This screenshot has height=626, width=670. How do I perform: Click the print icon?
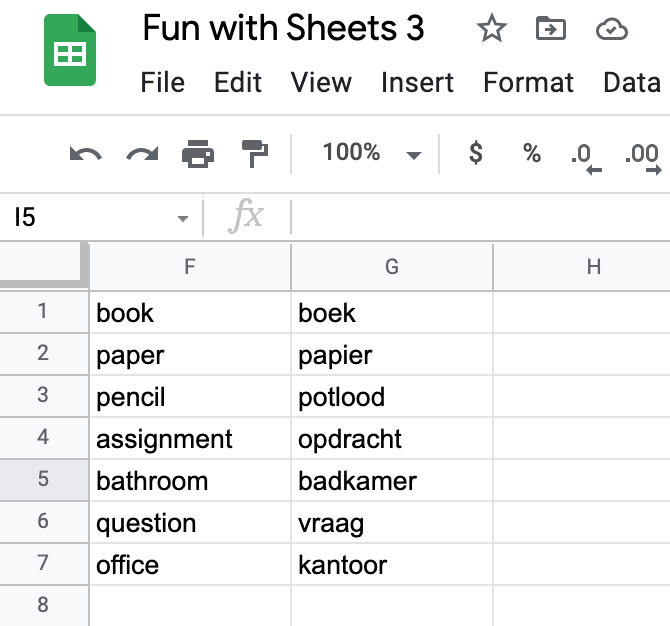(x=198, y=154)
